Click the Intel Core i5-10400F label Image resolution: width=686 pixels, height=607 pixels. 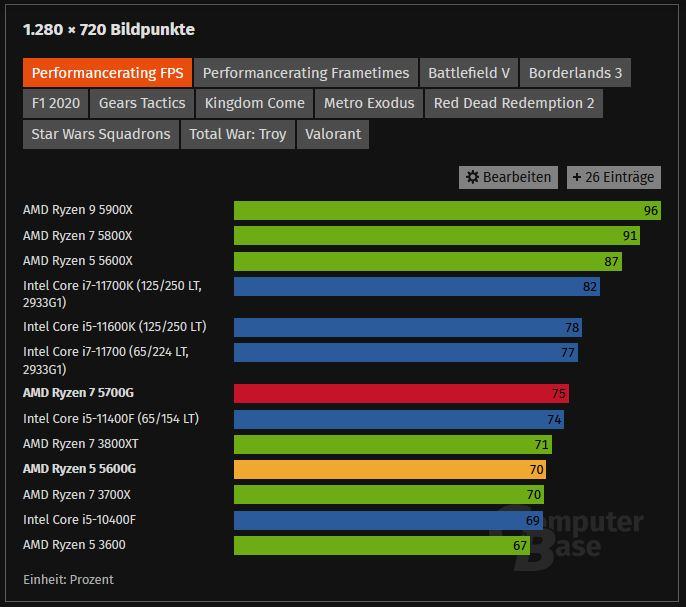click(80, 520)
